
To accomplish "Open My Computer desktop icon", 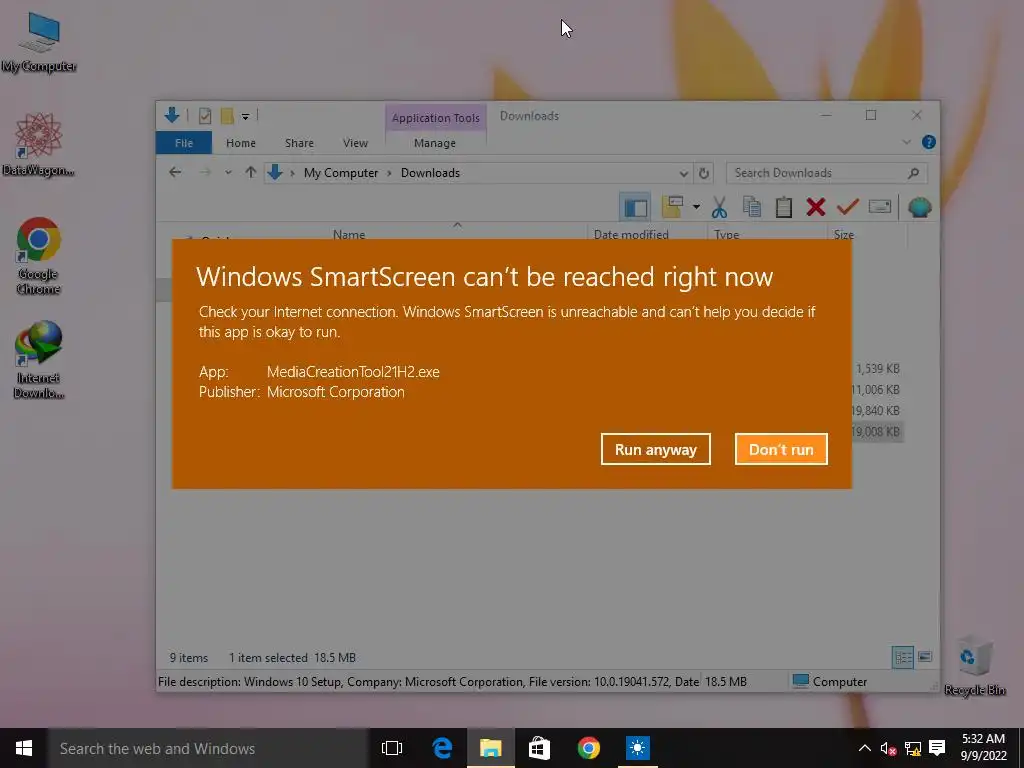I will coord(39,42).
